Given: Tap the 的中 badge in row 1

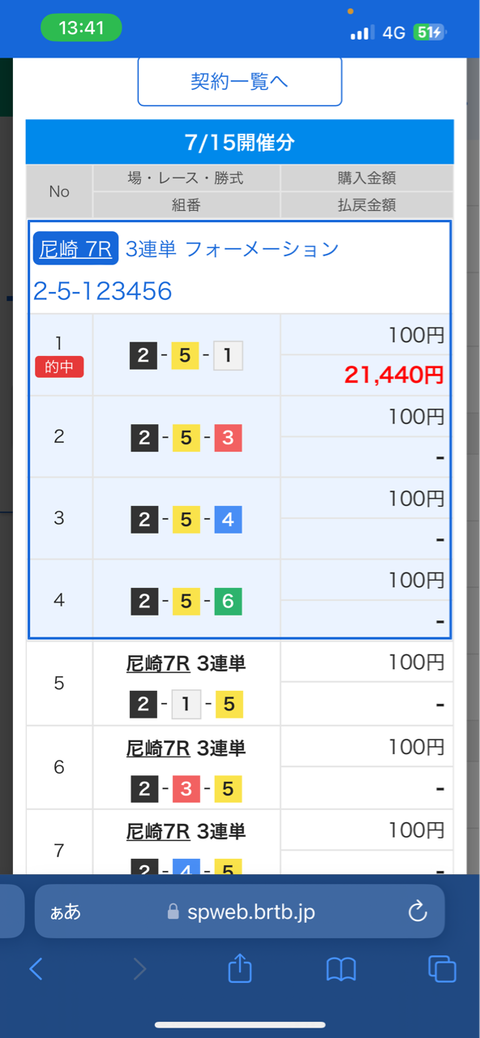Looking at the screenshot, I should (x=60, y=367).
